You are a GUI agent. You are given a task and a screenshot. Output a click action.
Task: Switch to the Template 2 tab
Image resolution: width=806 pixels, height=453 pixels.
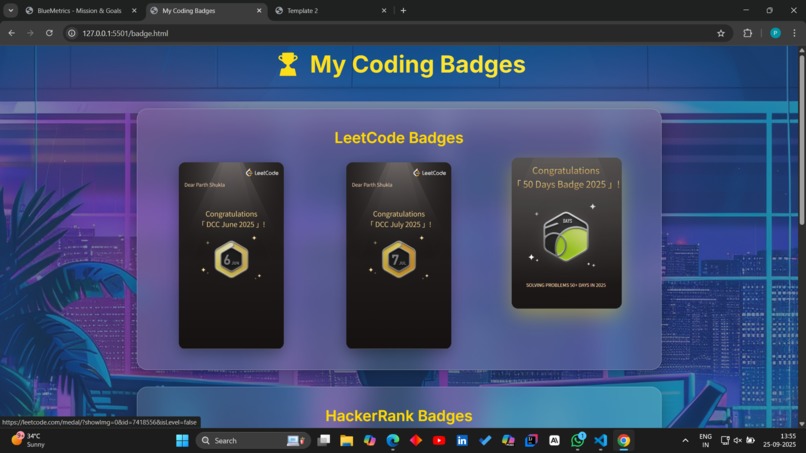[x=329, y=10]
